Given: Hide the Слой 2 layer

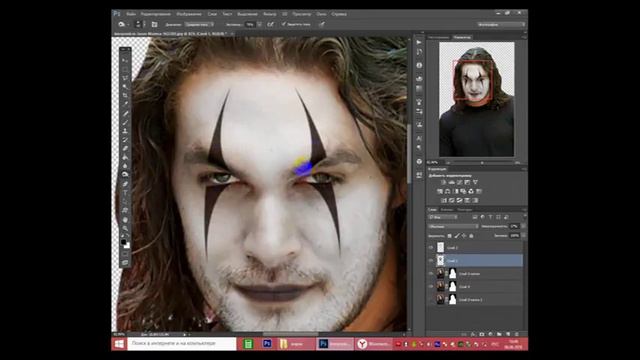Looking at the screenshot, I should (x=431, y=247).
